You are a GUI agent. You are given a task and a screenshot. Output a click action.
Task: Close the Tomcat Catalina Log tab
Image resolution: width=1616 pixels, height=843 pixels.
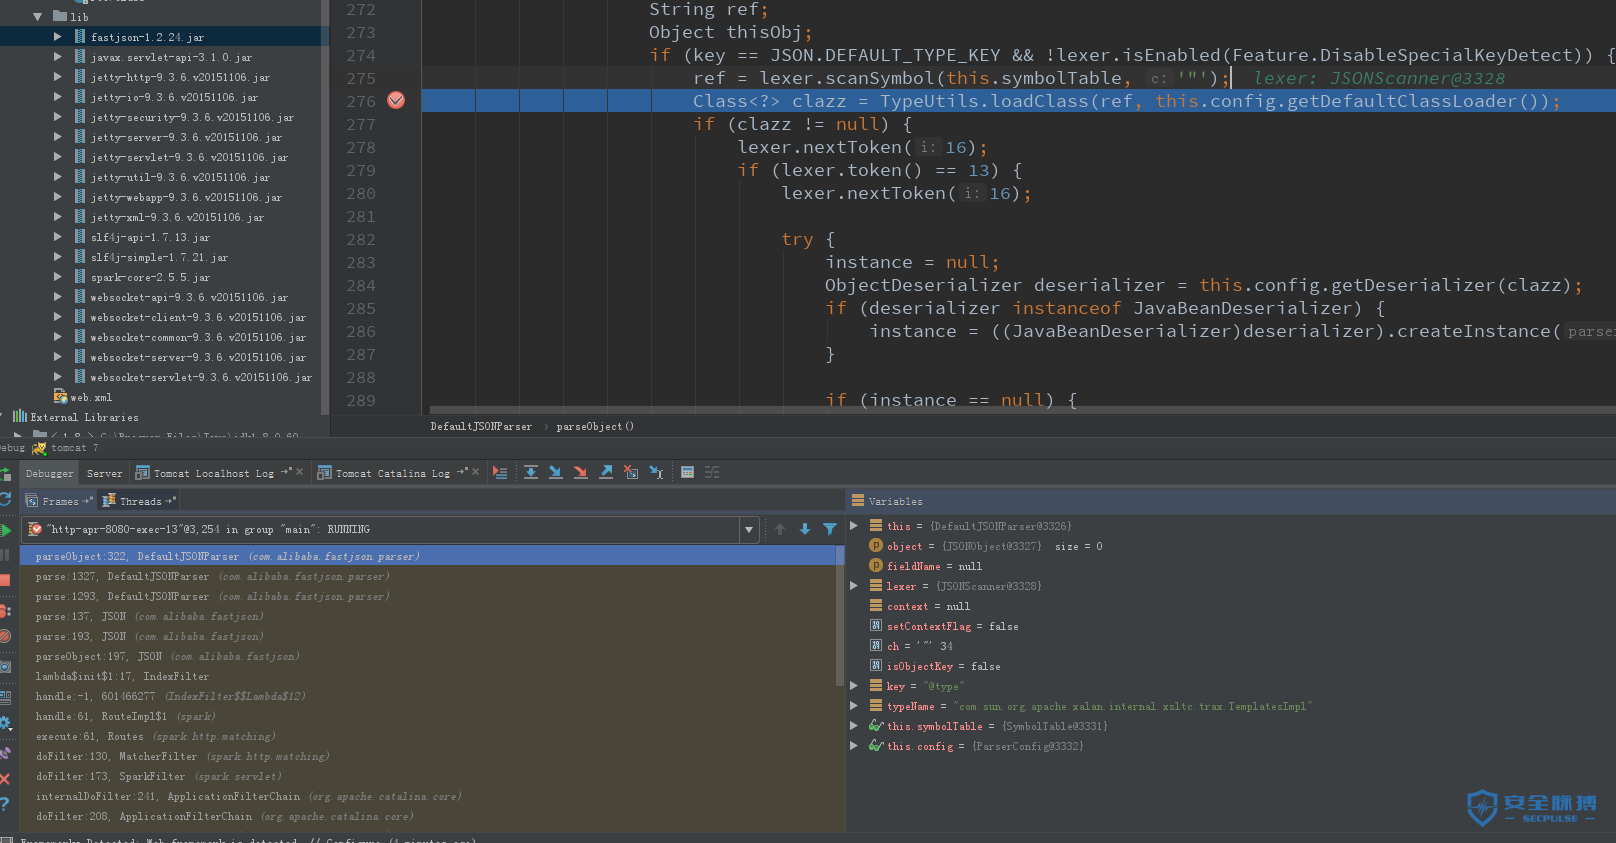coord(475,472)
